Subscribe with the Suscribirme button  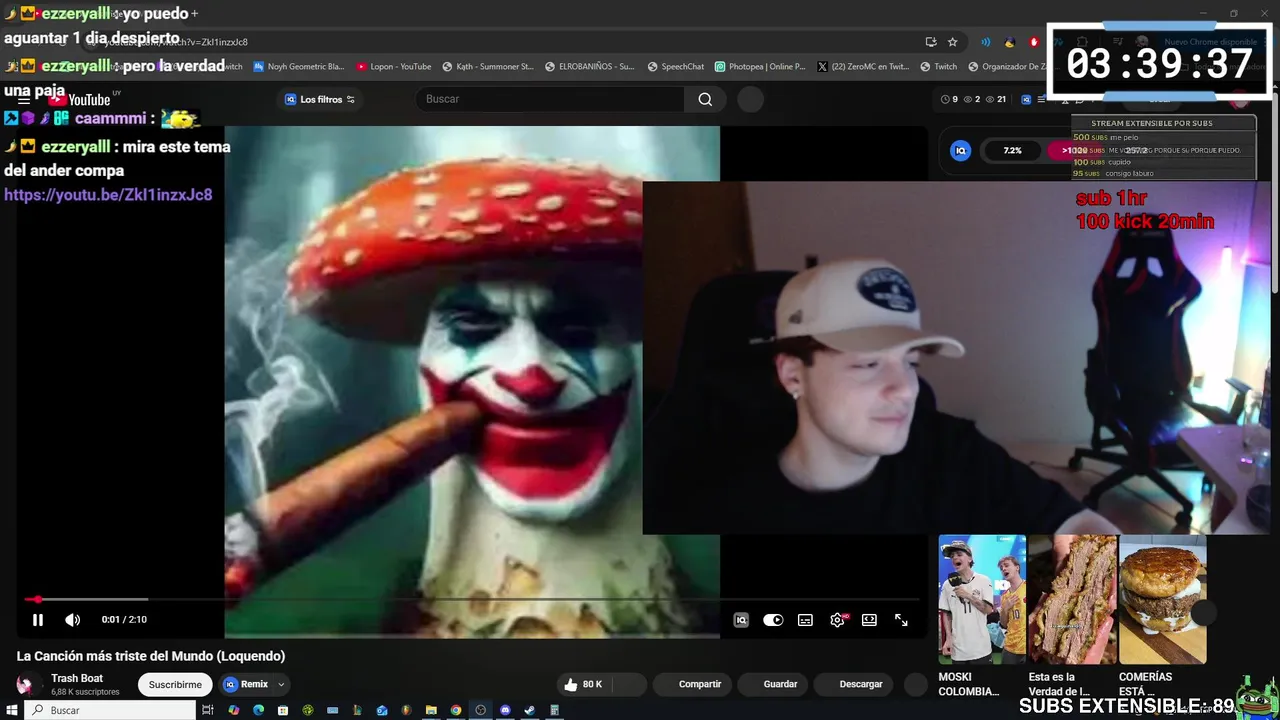[175, 685]
